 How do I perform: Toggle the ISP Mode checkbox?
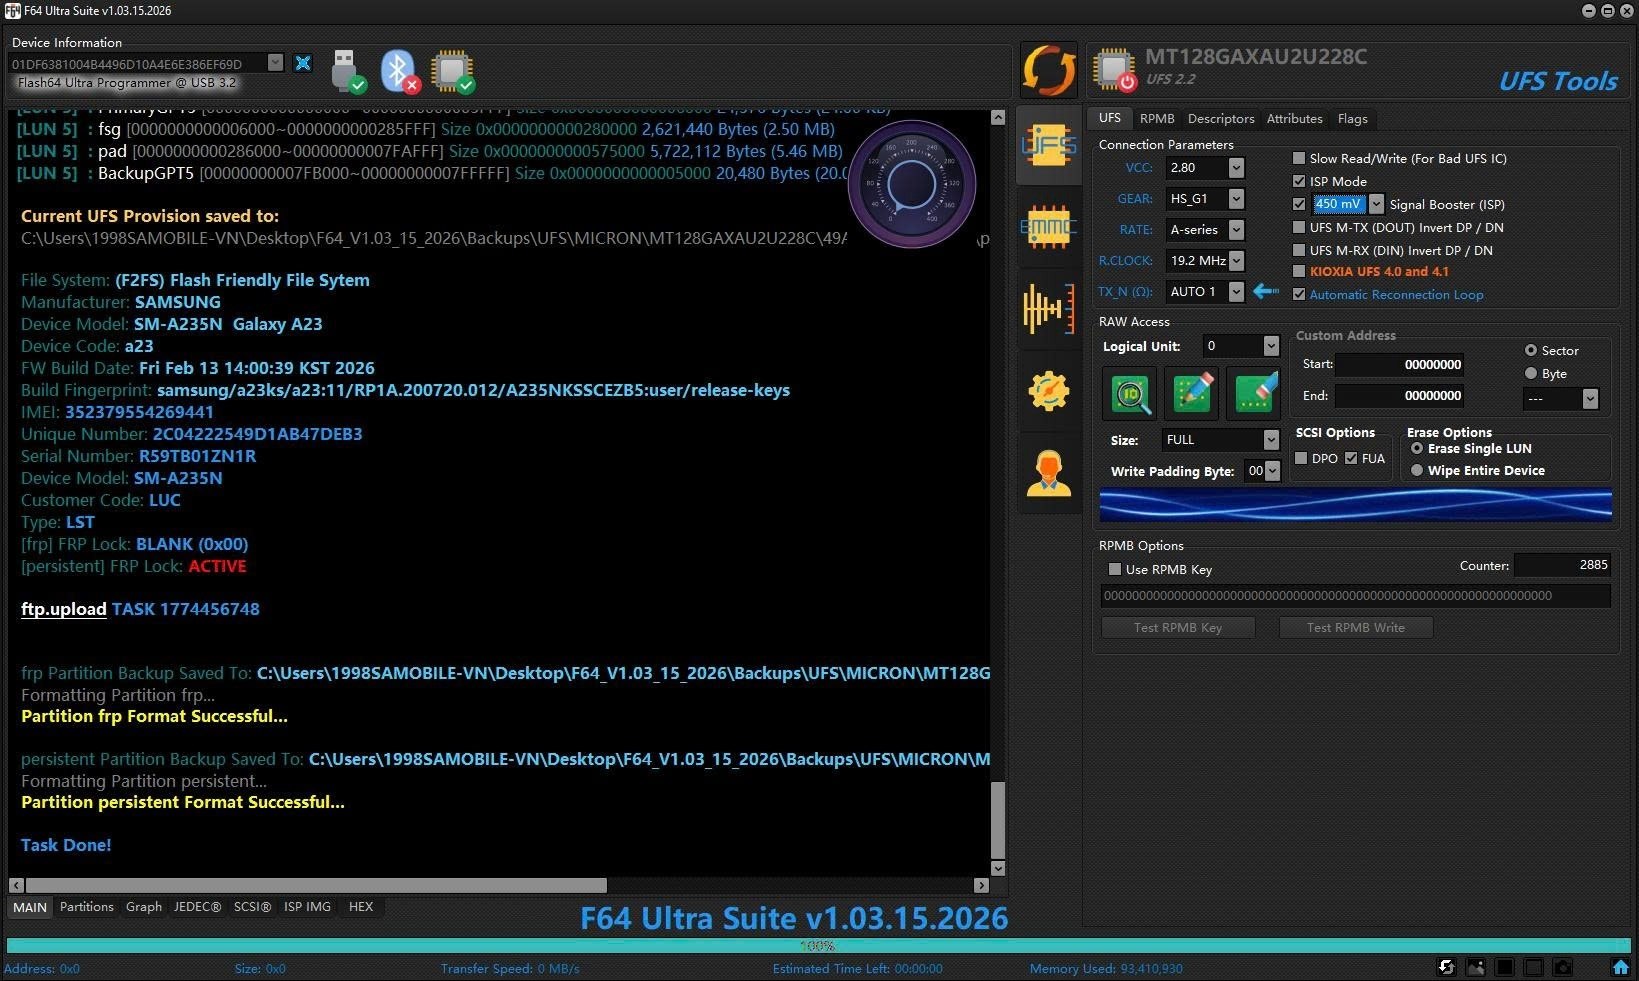coord(1299,181)
